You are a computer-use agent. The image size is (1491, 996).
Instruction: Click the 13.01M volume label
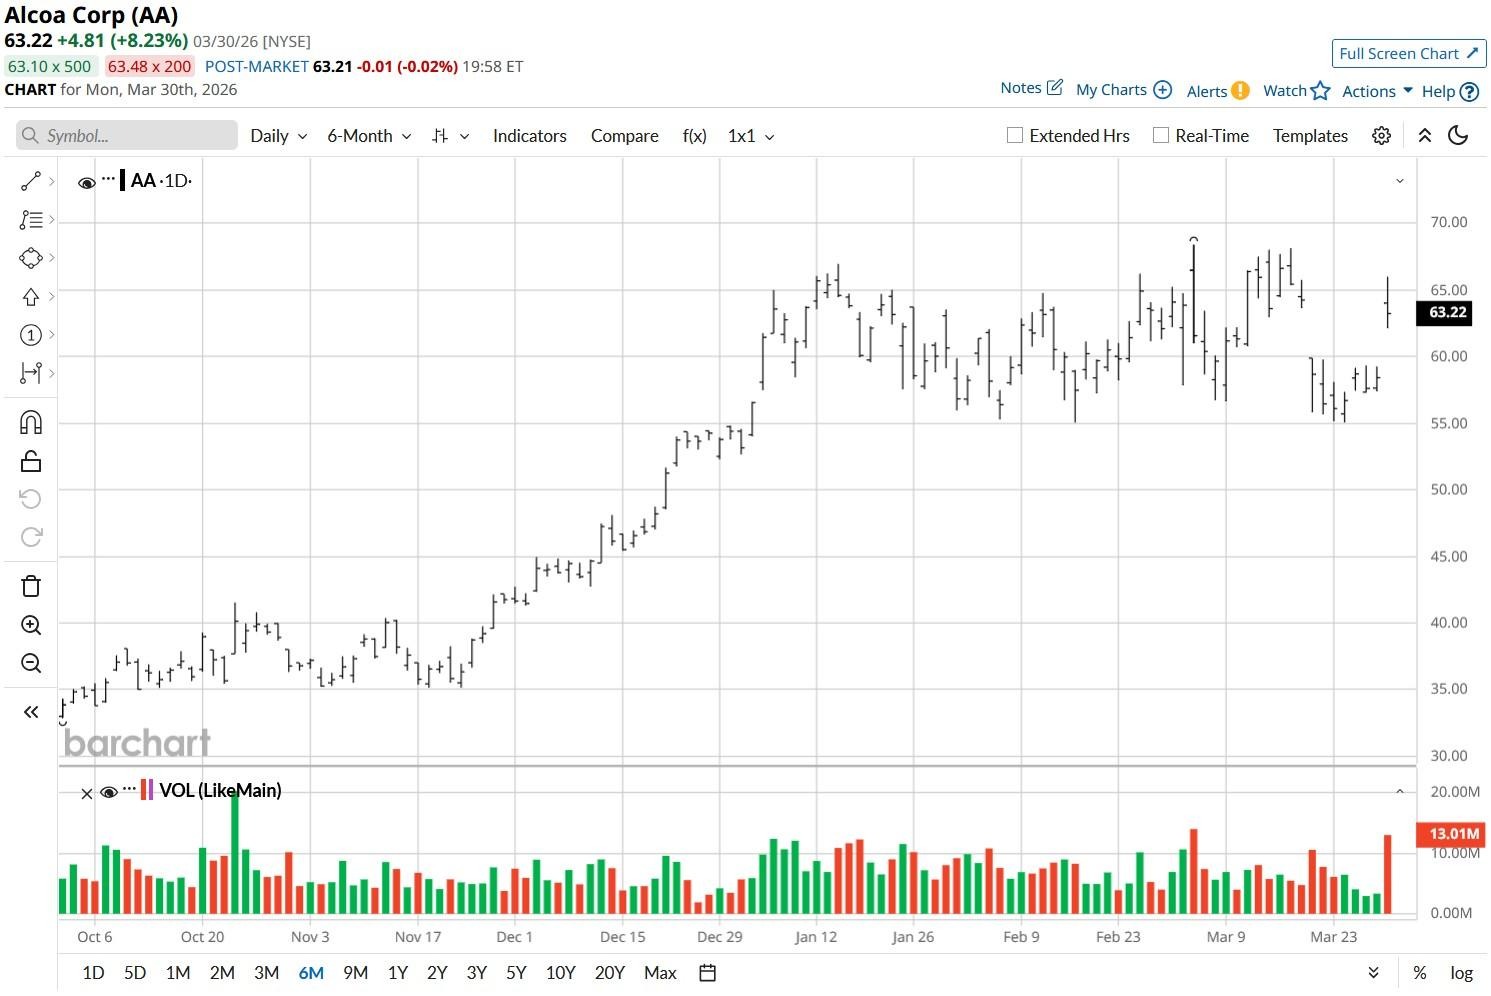click(x=1453, y=834)
